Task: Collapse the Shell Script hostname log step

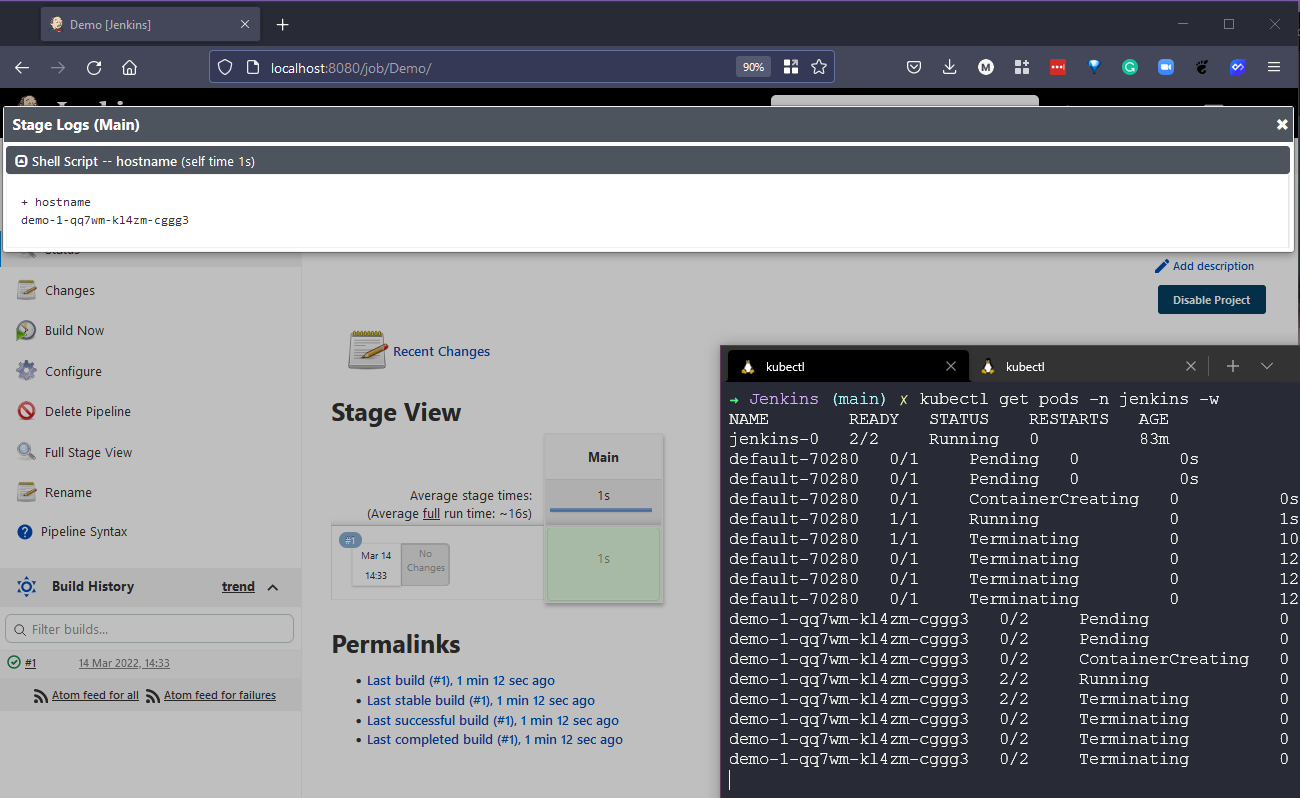Action: (21, 161)
